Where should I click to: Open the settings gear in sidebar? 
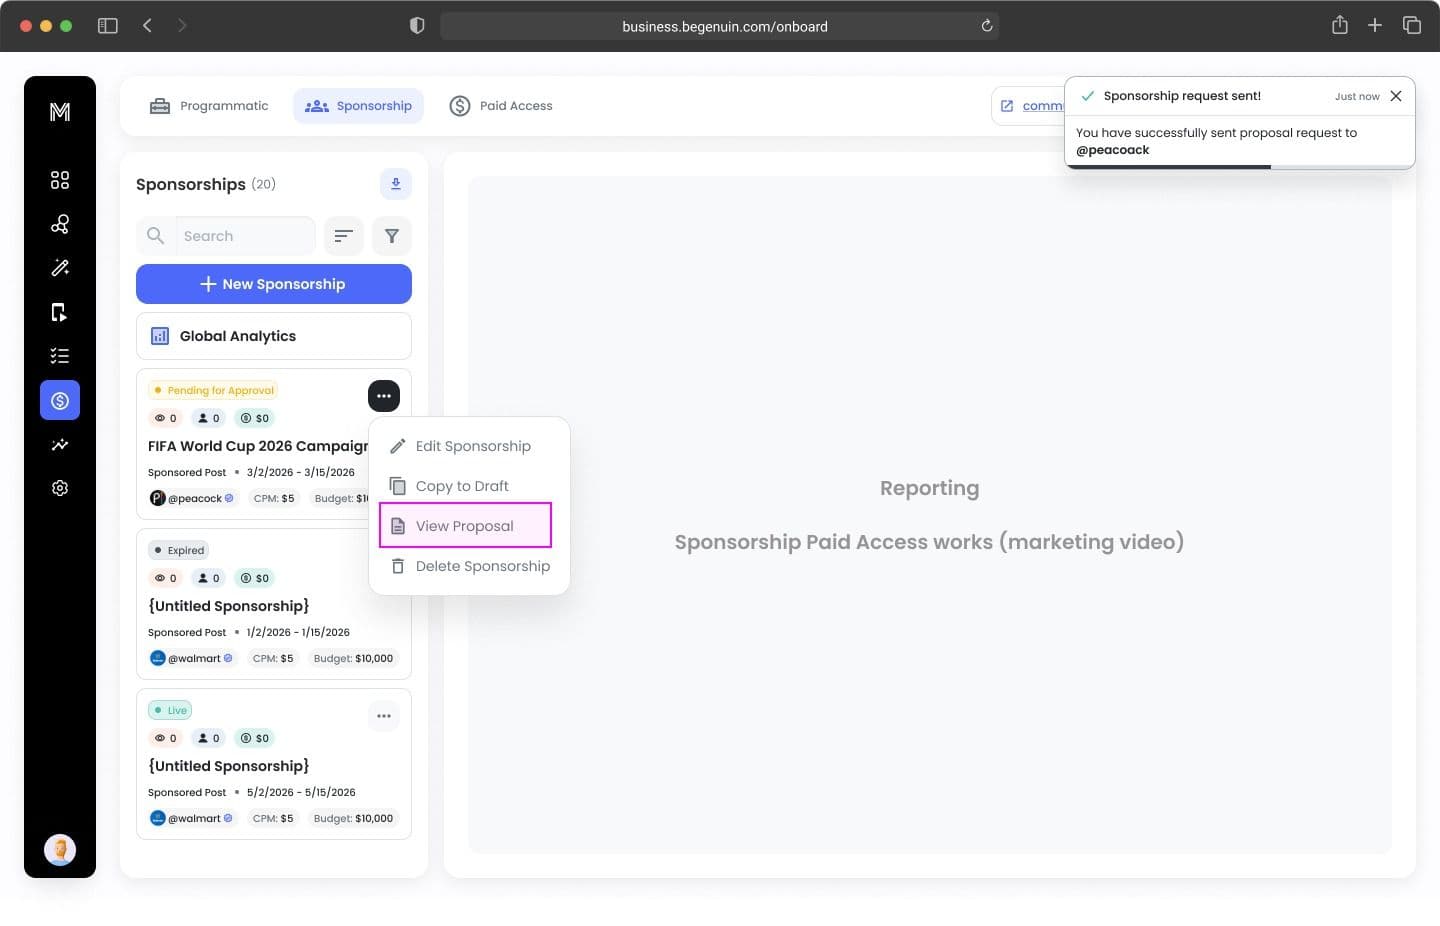tap(60, 488)
